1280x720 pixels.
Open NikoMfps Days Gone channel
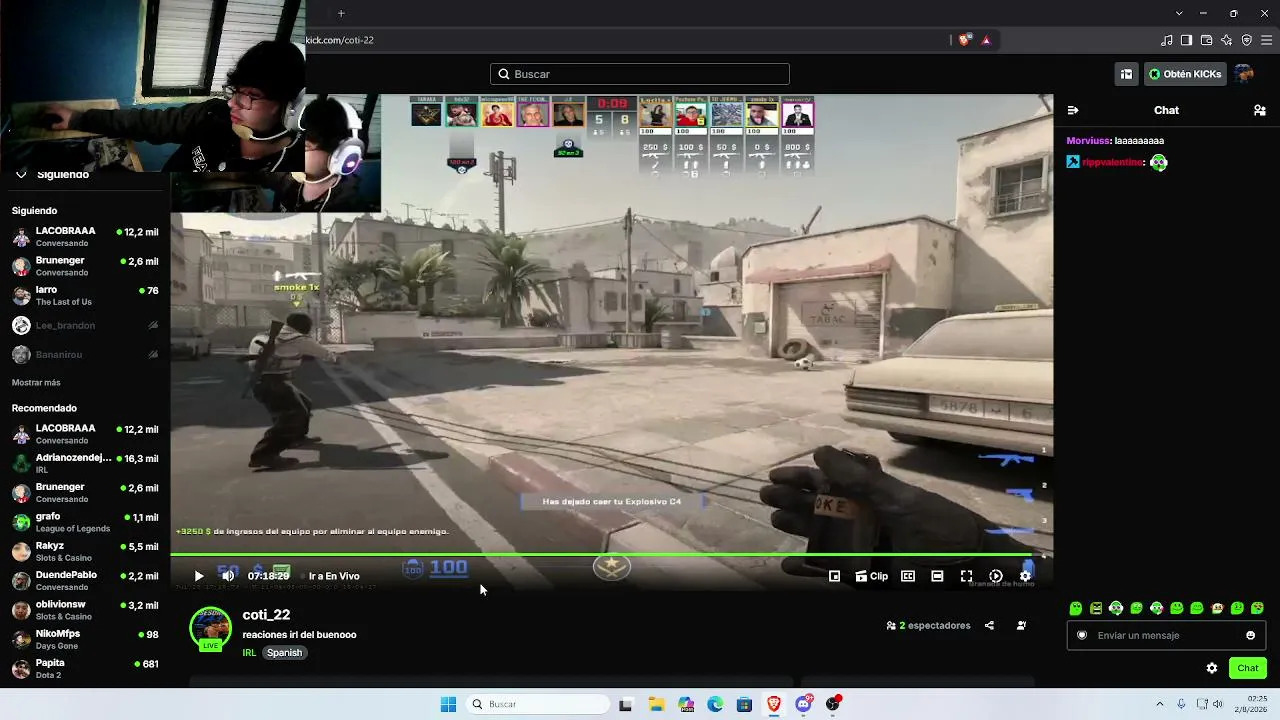tap(85, 639)
